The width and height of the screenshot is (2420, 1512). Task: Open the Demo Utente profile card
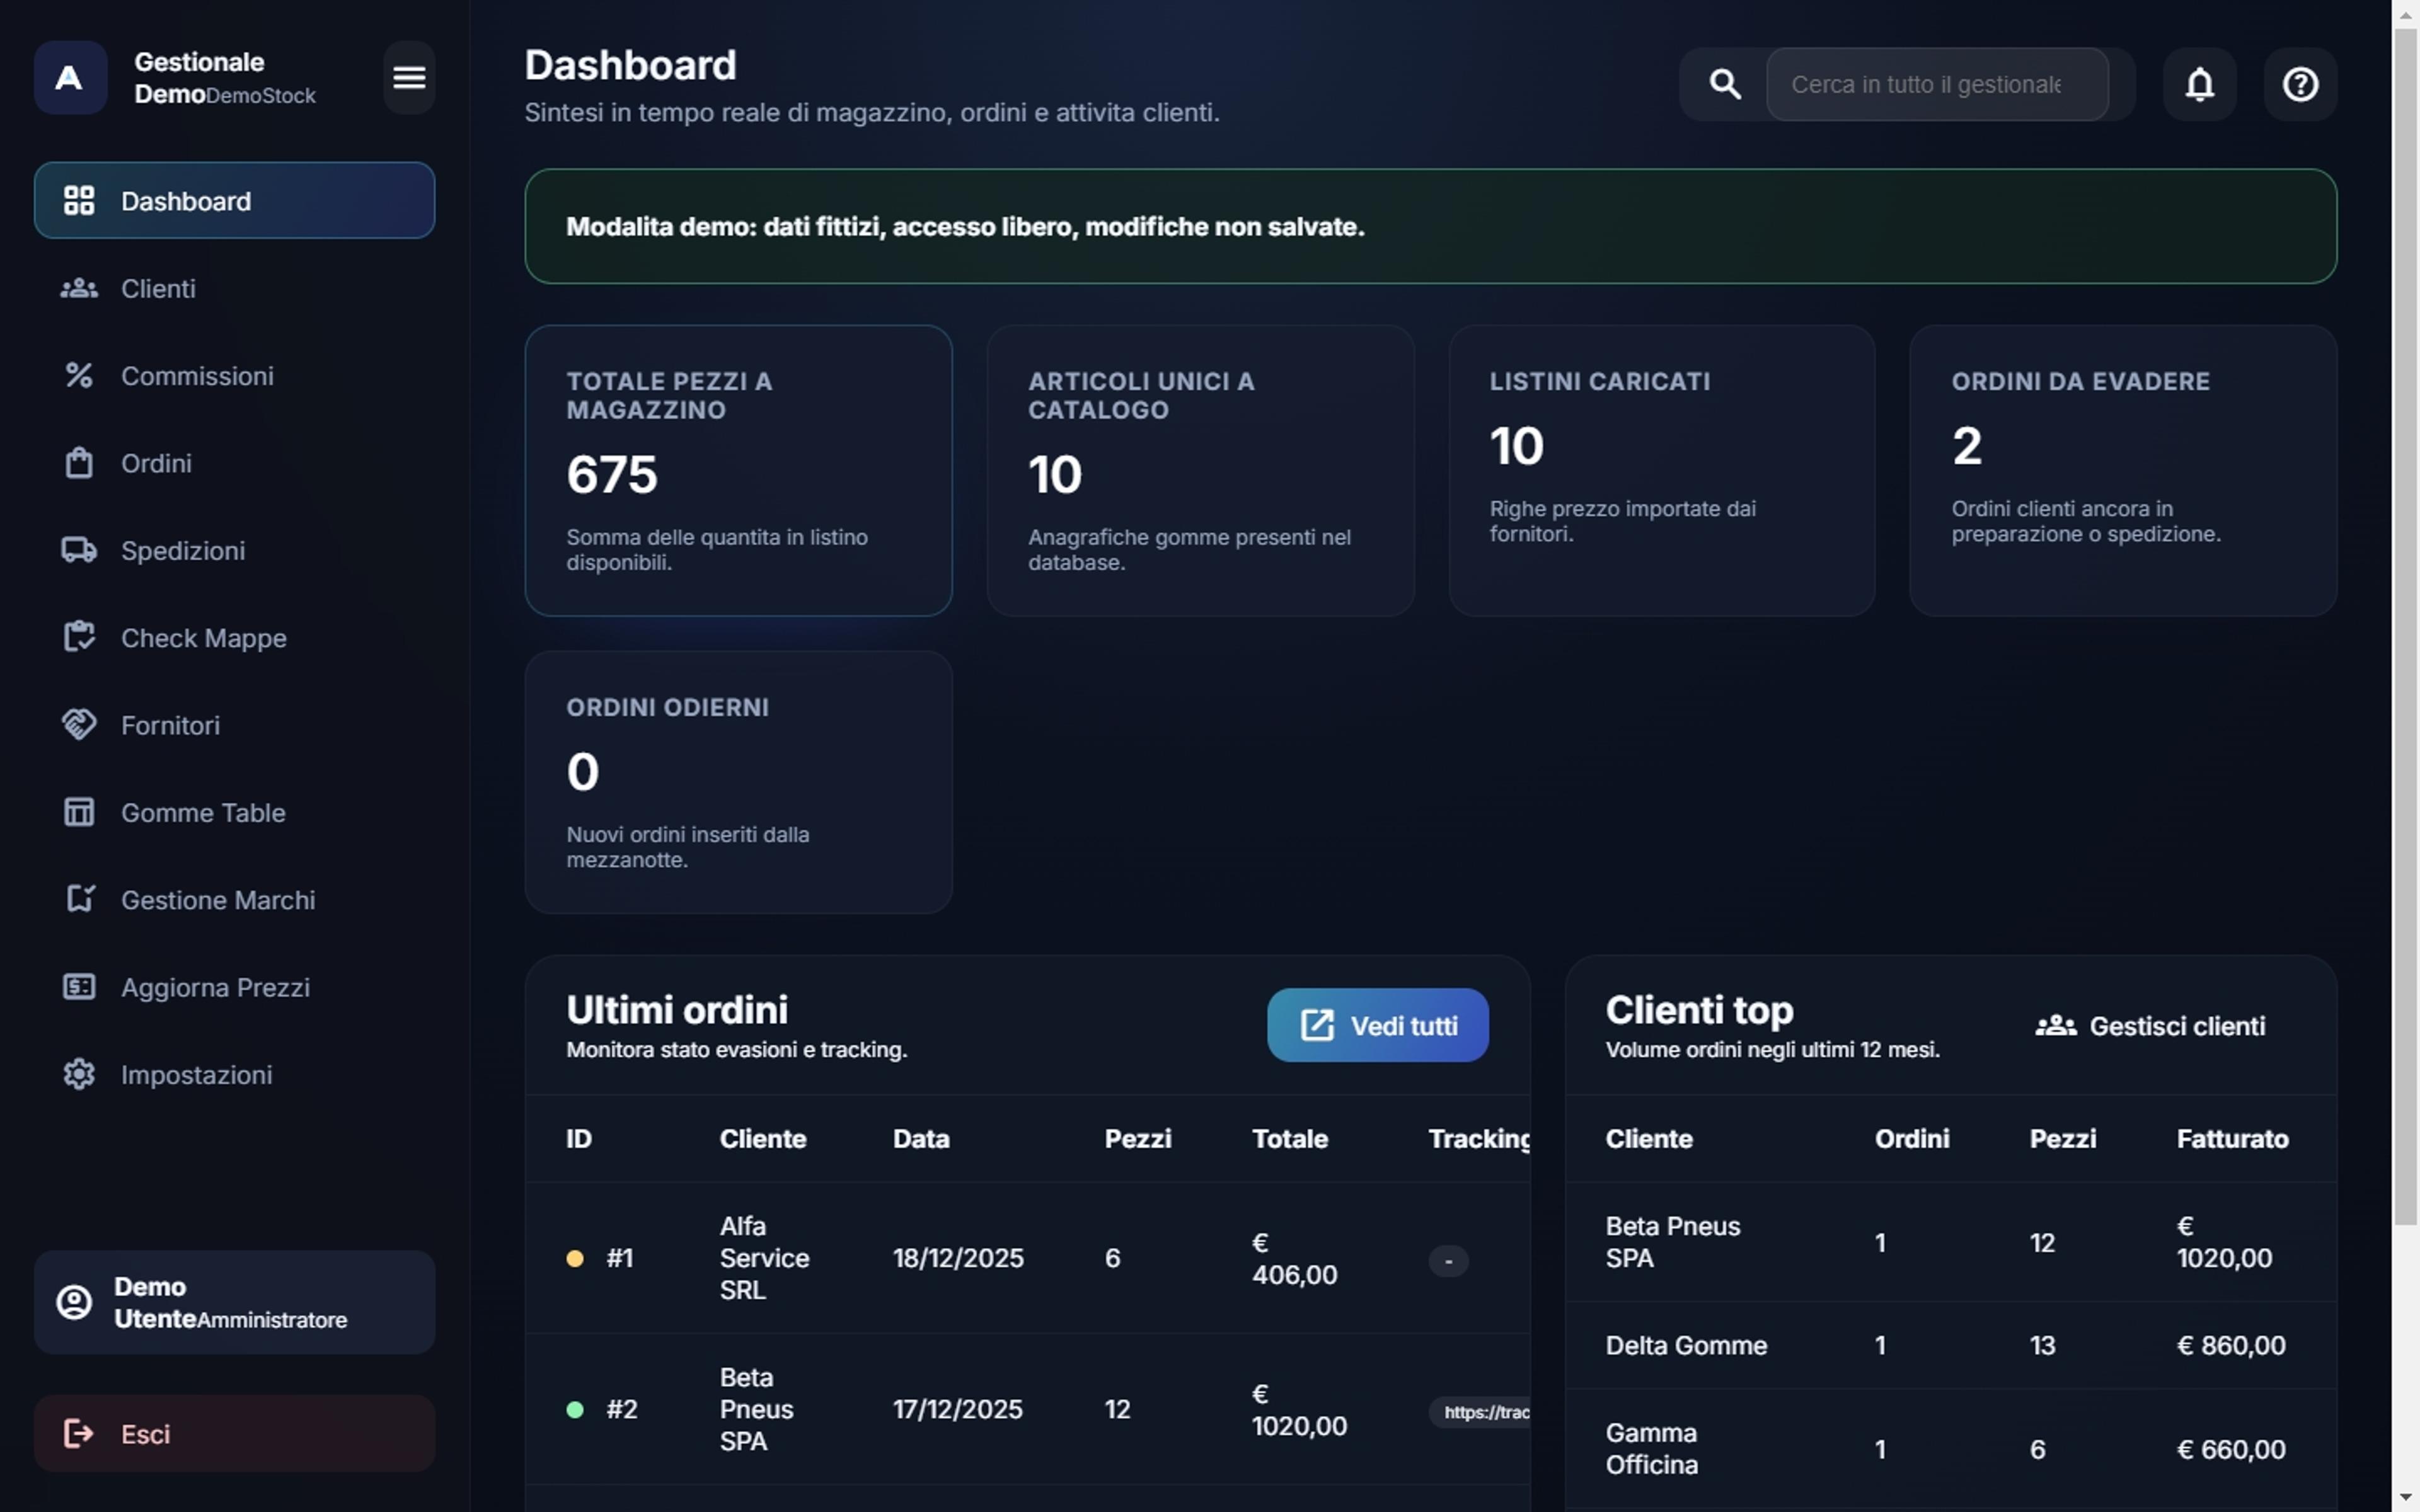point(235,1302)
